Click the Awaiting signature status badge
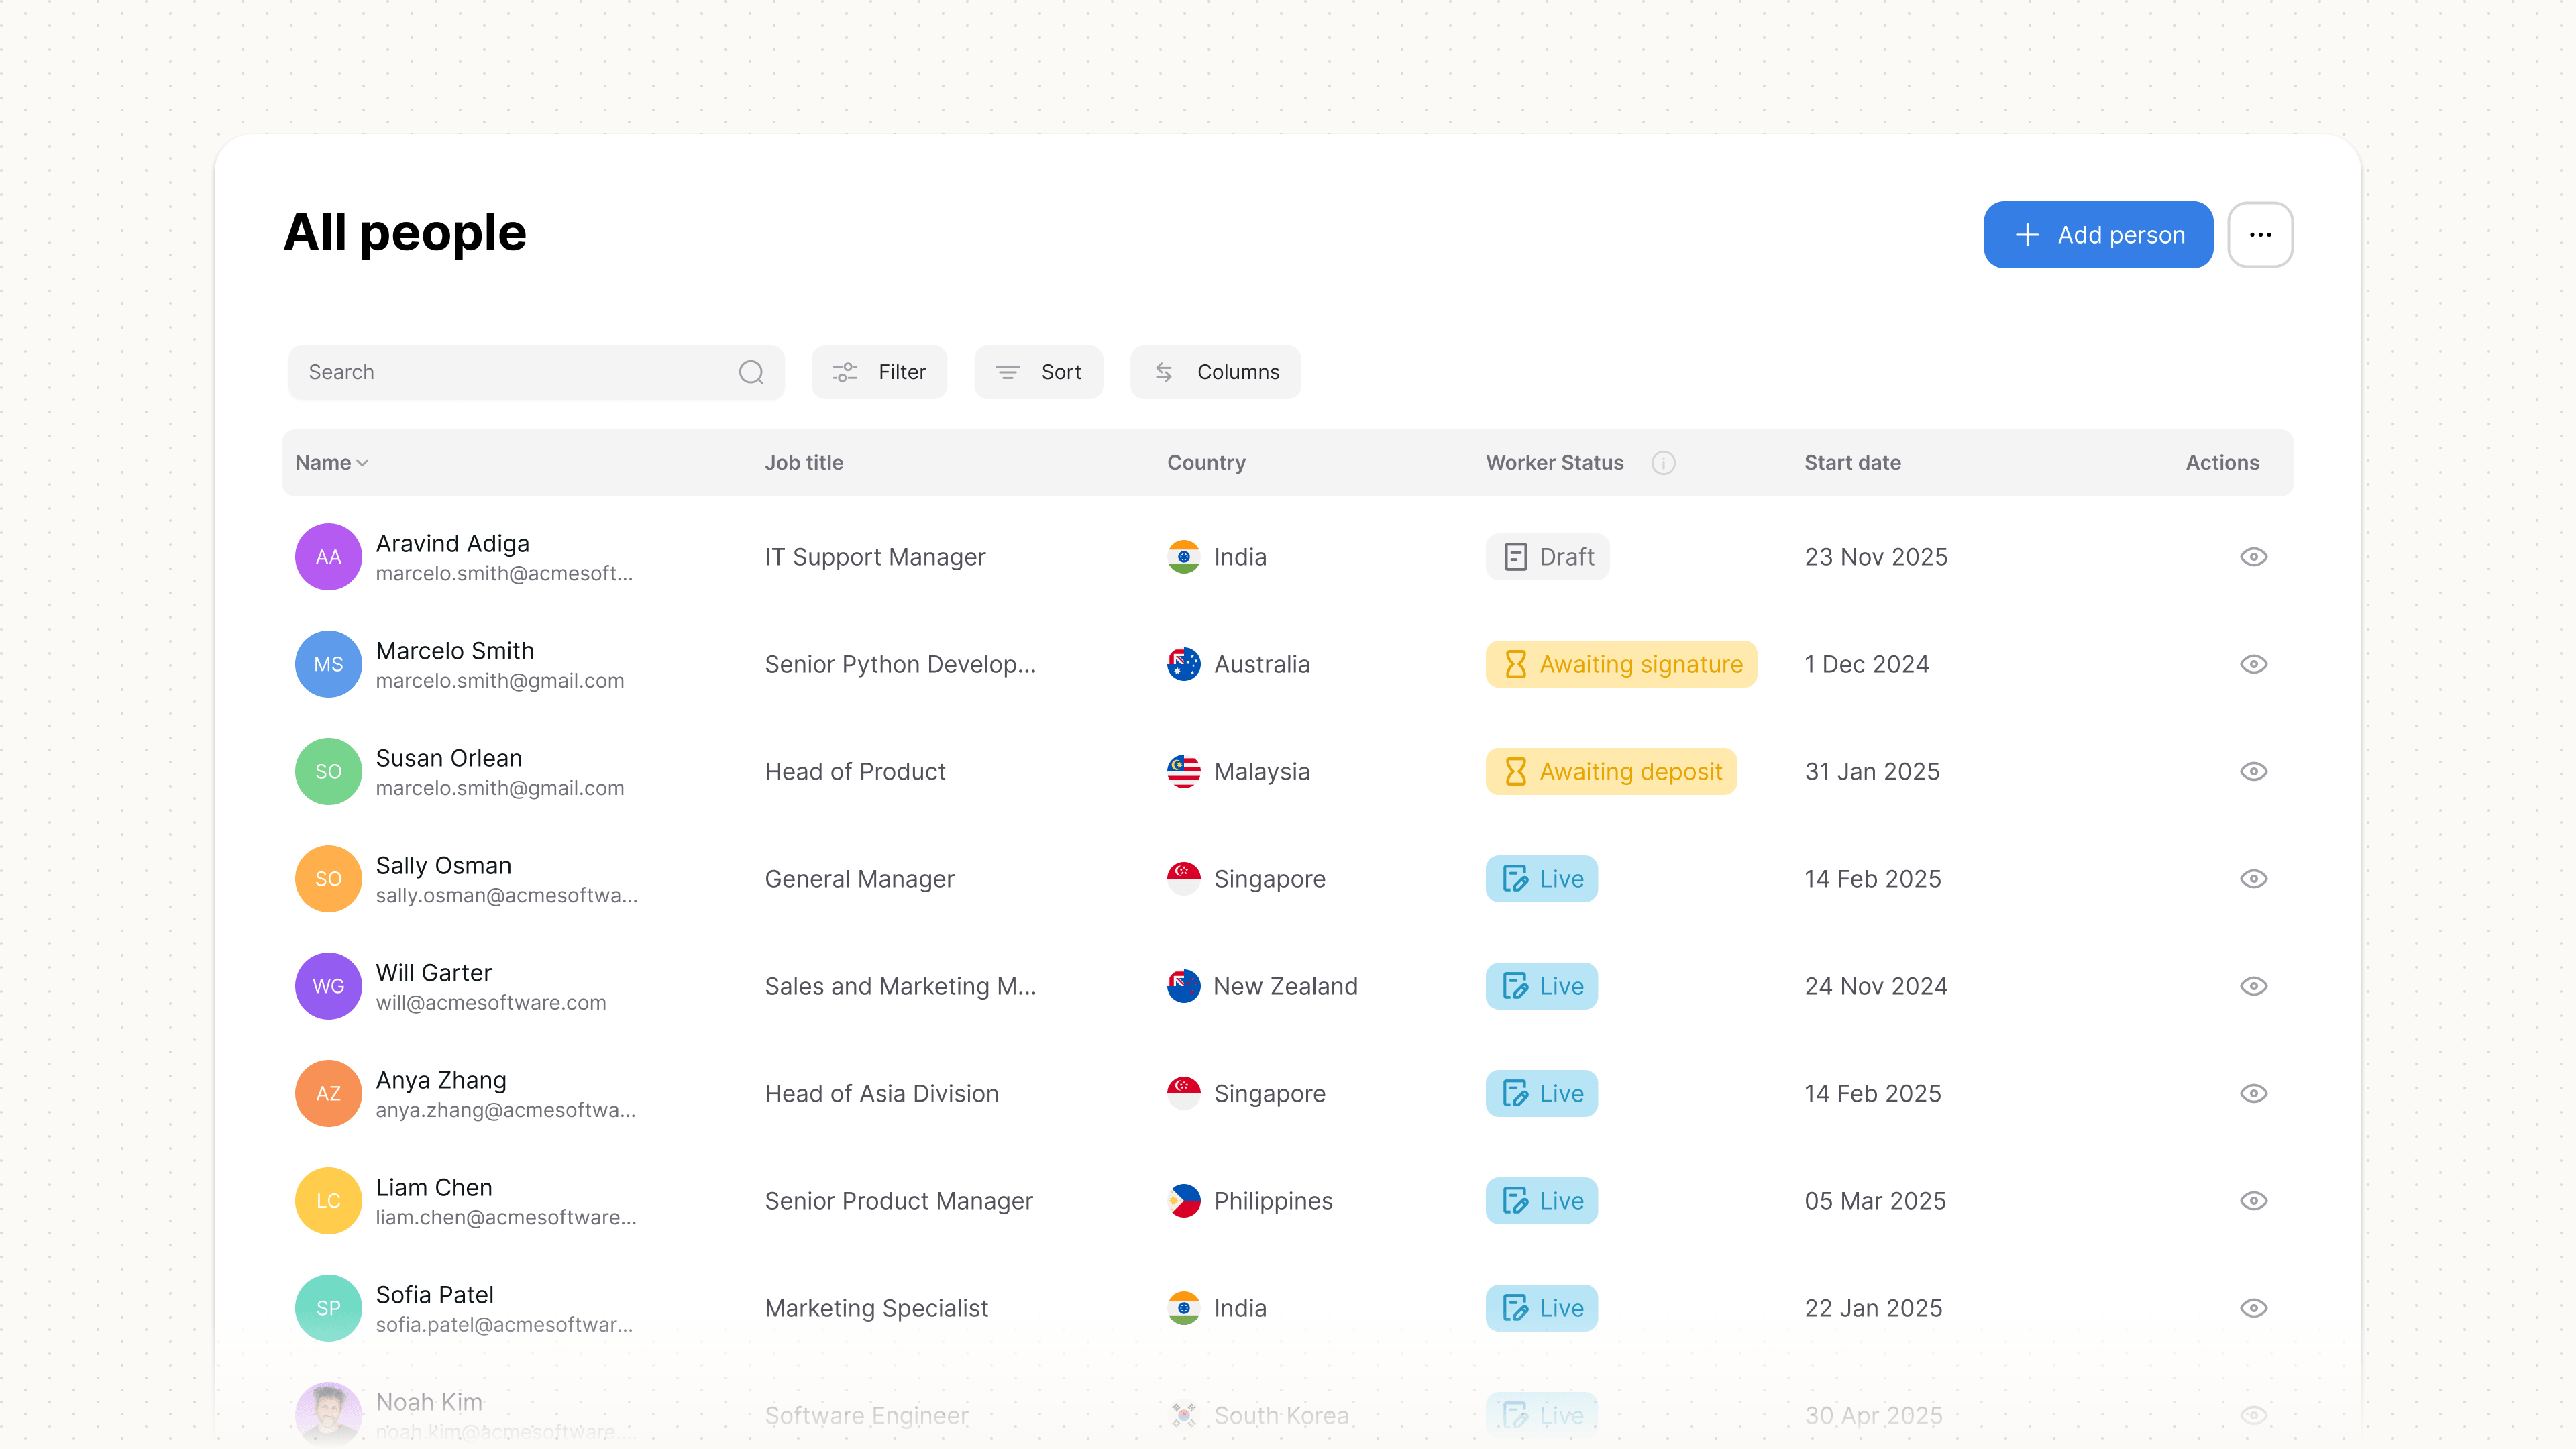 [1621, 664]
